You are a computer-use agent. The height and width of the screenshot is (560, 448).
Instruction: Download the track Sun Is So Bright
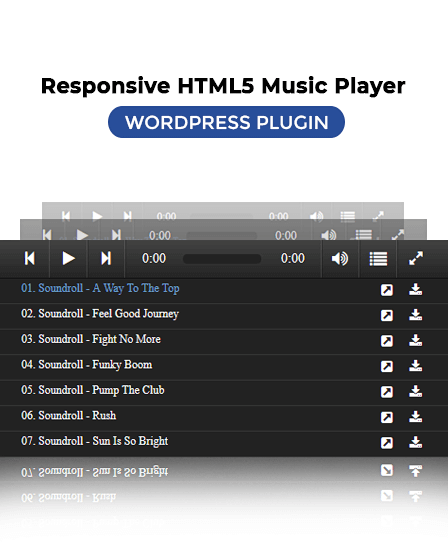coord(415,442)
